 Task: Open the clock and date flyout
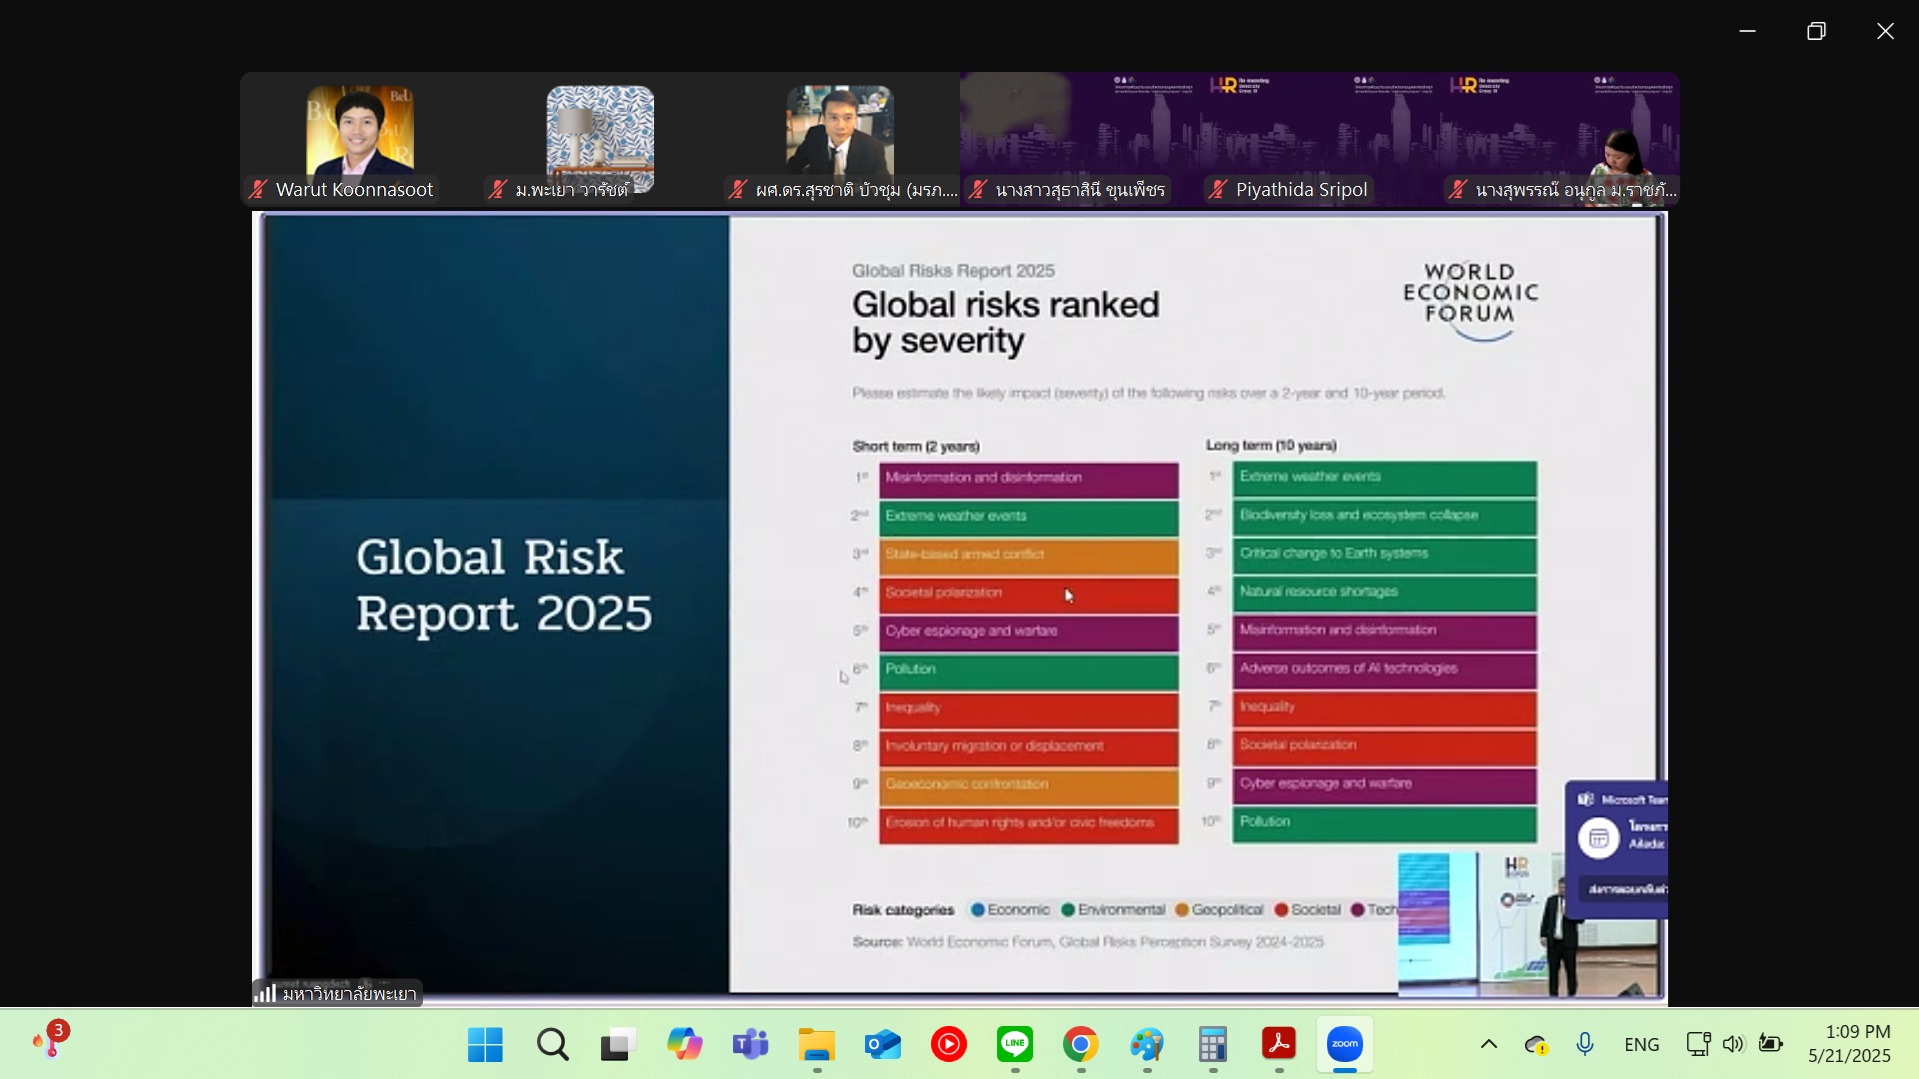click(x=1850, y=1044)
